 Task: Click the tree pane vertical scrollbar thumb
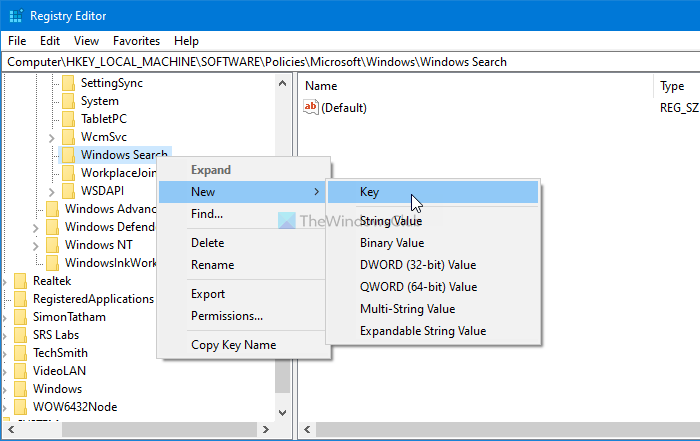282,376
